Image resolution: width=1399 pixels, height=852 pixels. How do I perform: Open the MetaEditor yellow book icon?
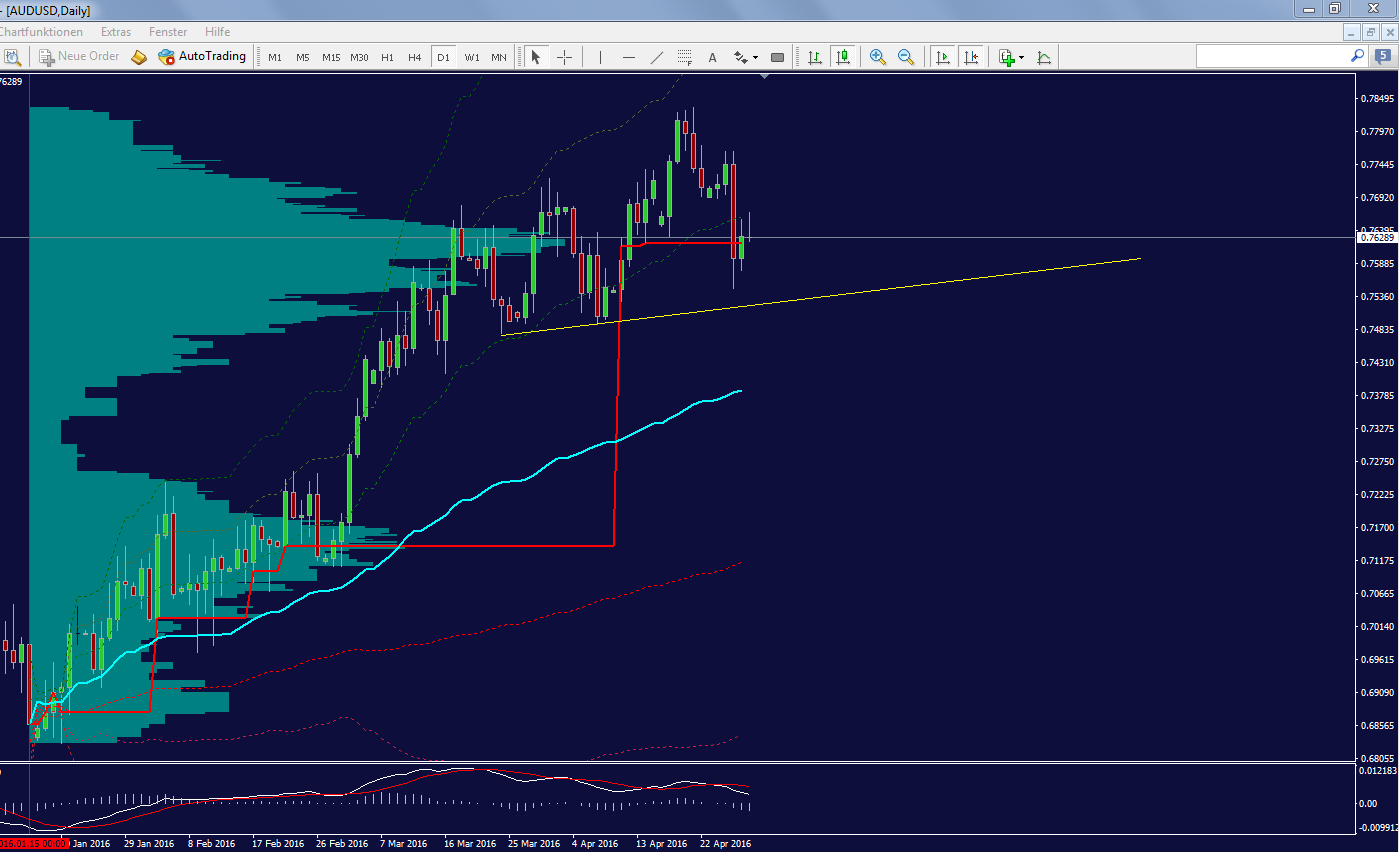139,57
